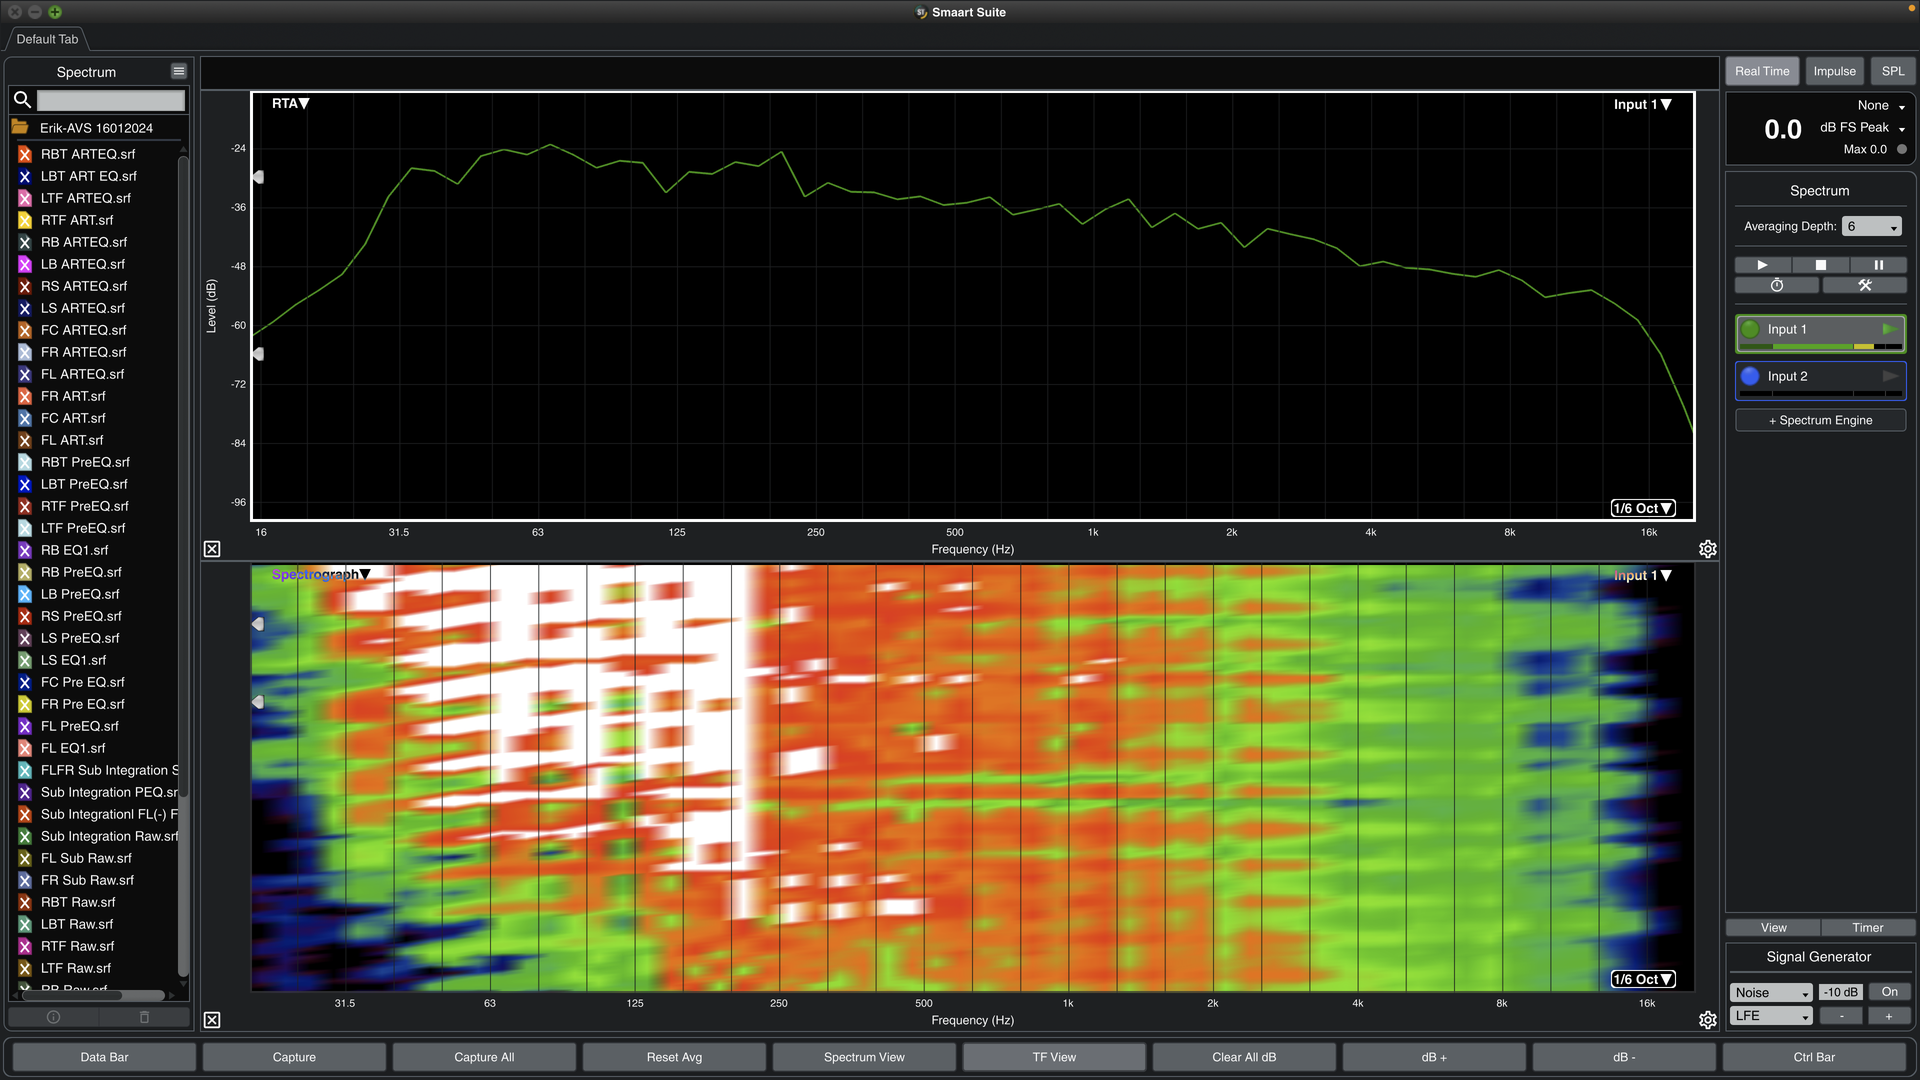Click the trash icon below file list
1920x1080 pixels.
pos(144,1017)
